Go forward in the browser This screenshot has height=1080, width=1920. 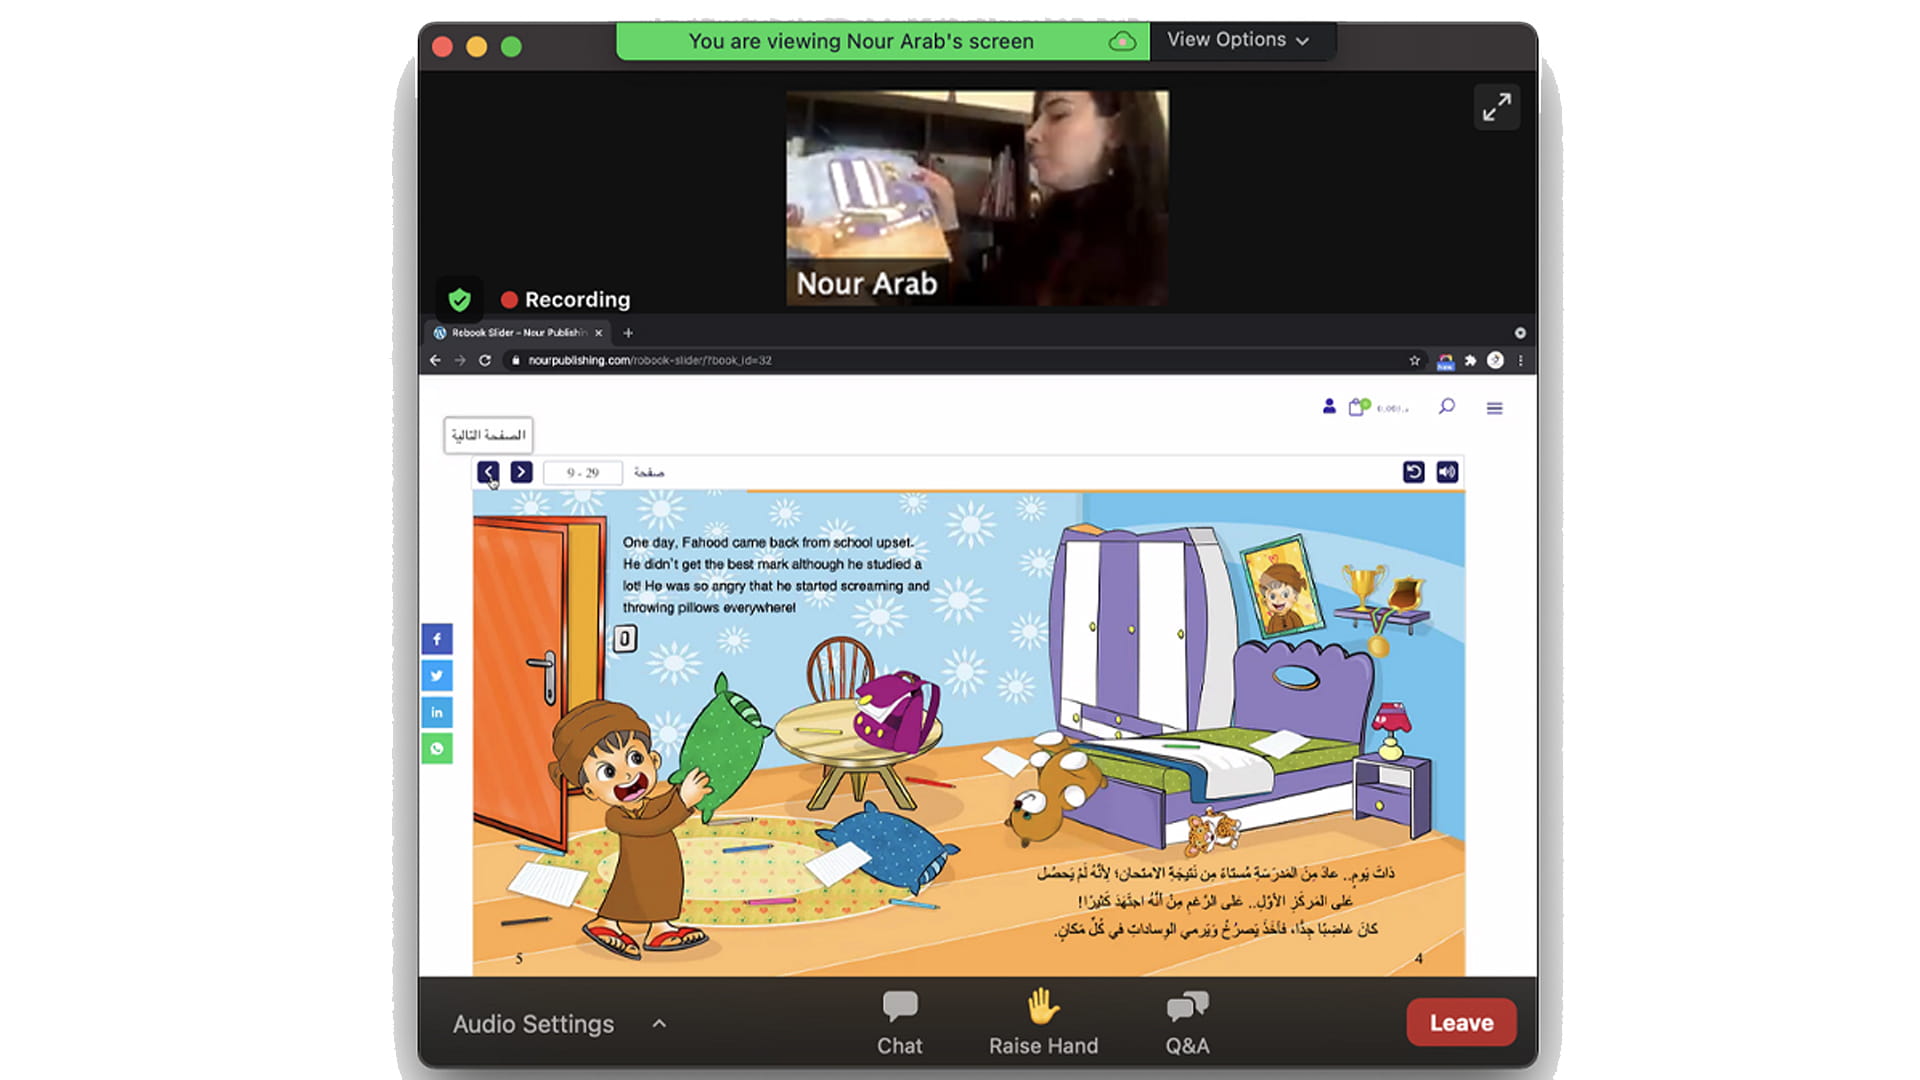tap(460, 360)
